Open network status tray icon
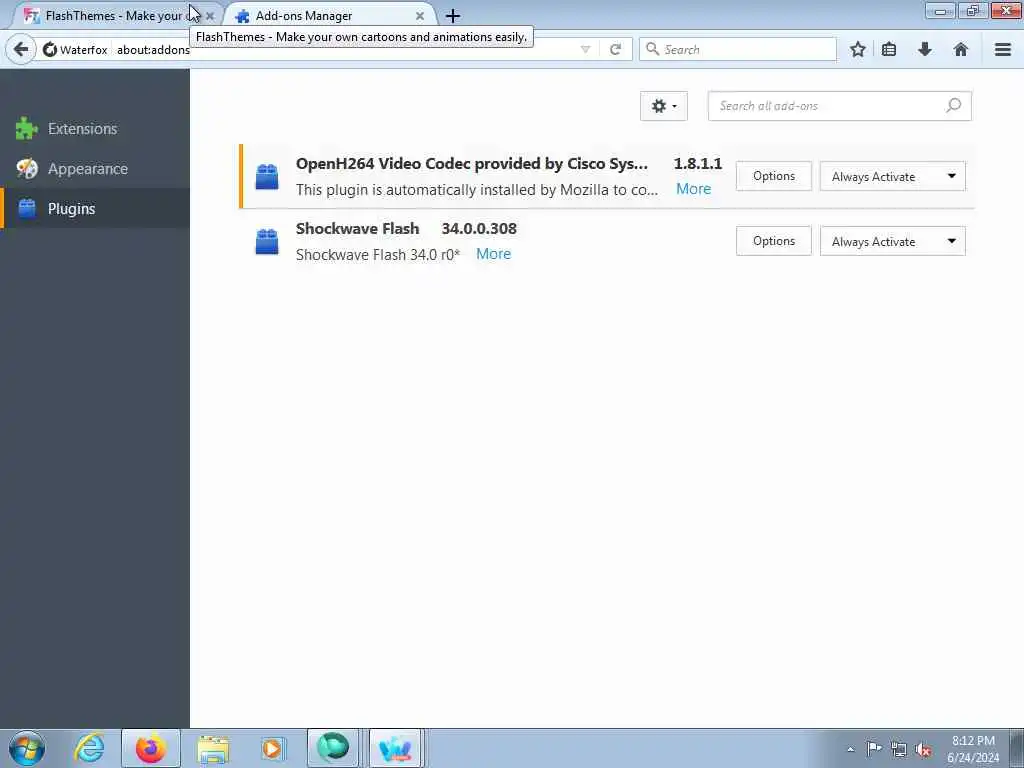 (899, 750)
